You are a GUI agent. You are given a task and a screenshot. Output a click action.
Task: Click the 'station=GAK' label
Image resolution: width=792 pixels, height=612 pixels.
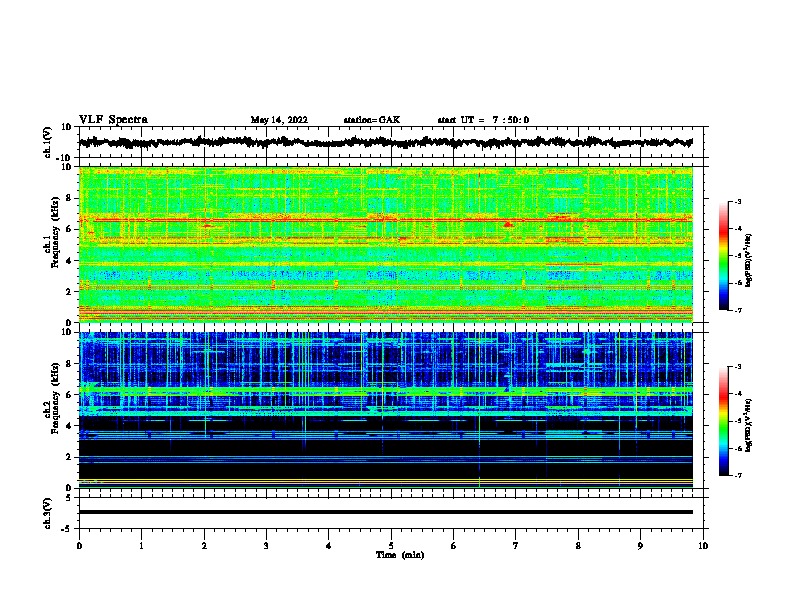click(372, 120)
